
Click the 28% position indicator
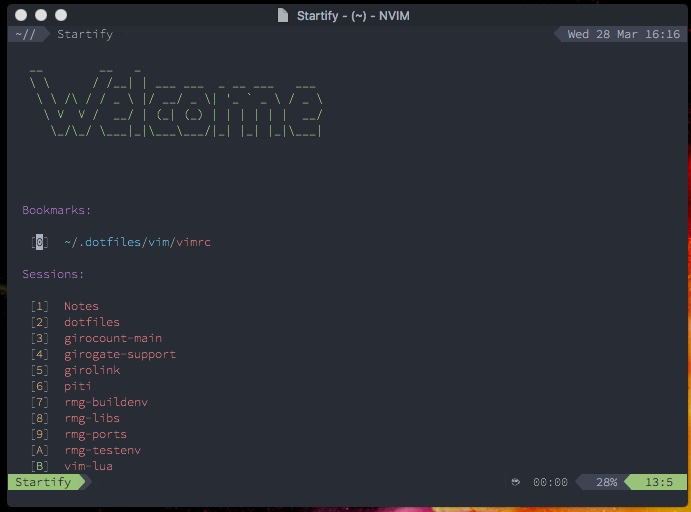pyautogui.click(x=606, y=482)
